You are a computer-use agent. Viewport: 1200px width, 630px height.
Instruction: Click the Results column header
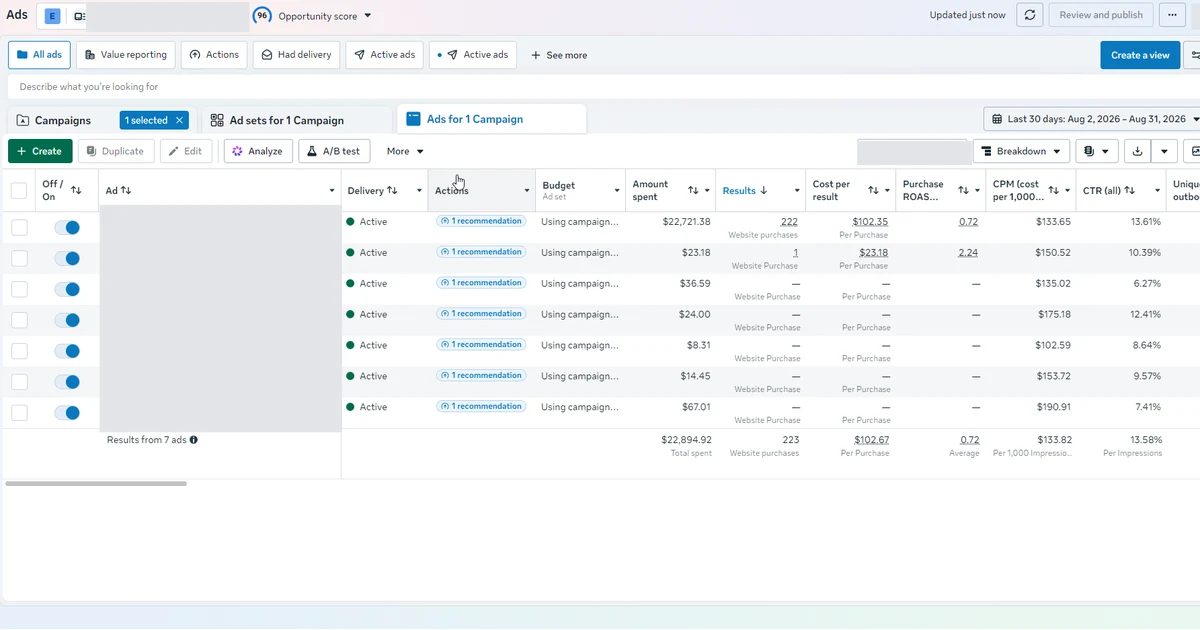pos(739,190)
